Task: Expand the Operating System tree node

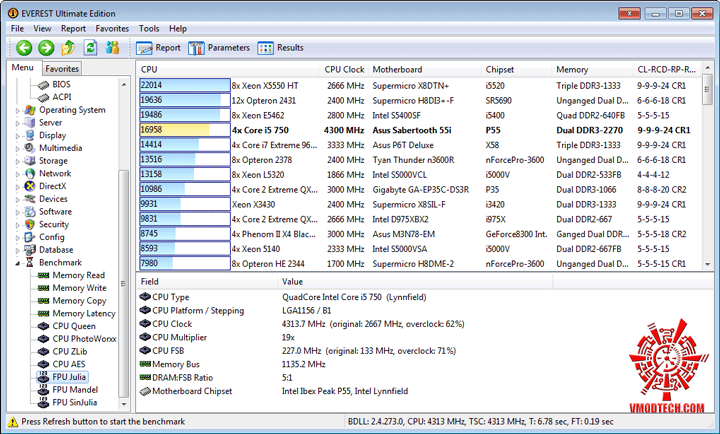Action: tap(17, 111)
